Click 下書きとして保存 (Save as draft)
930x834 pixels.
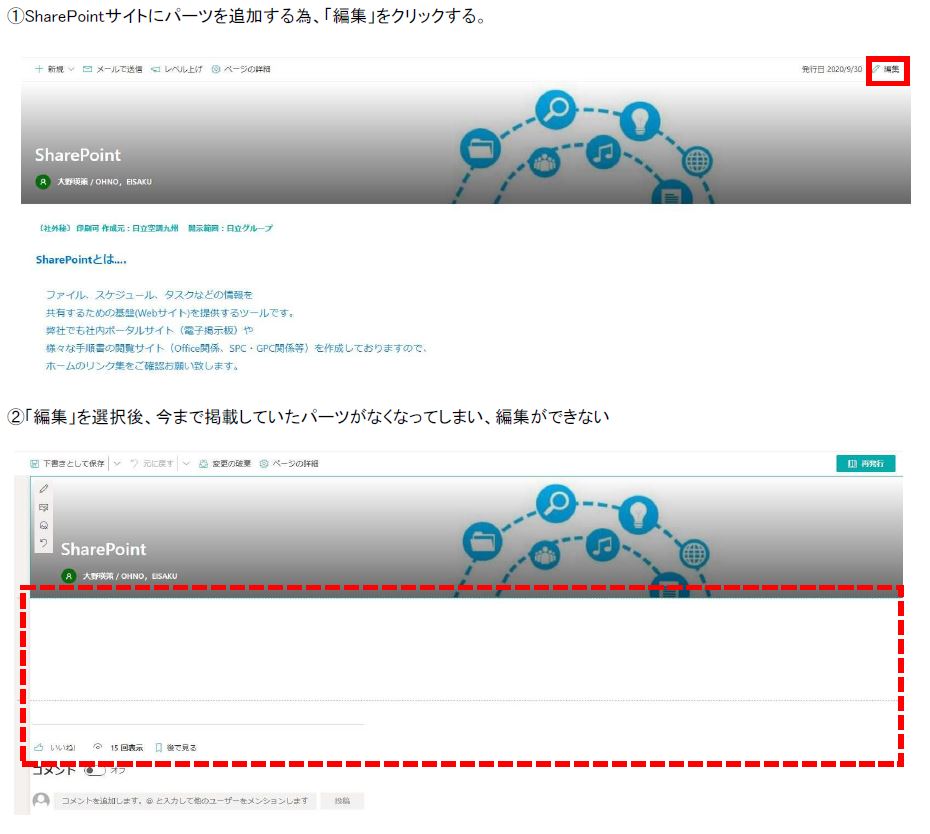(x=68, y=463)
